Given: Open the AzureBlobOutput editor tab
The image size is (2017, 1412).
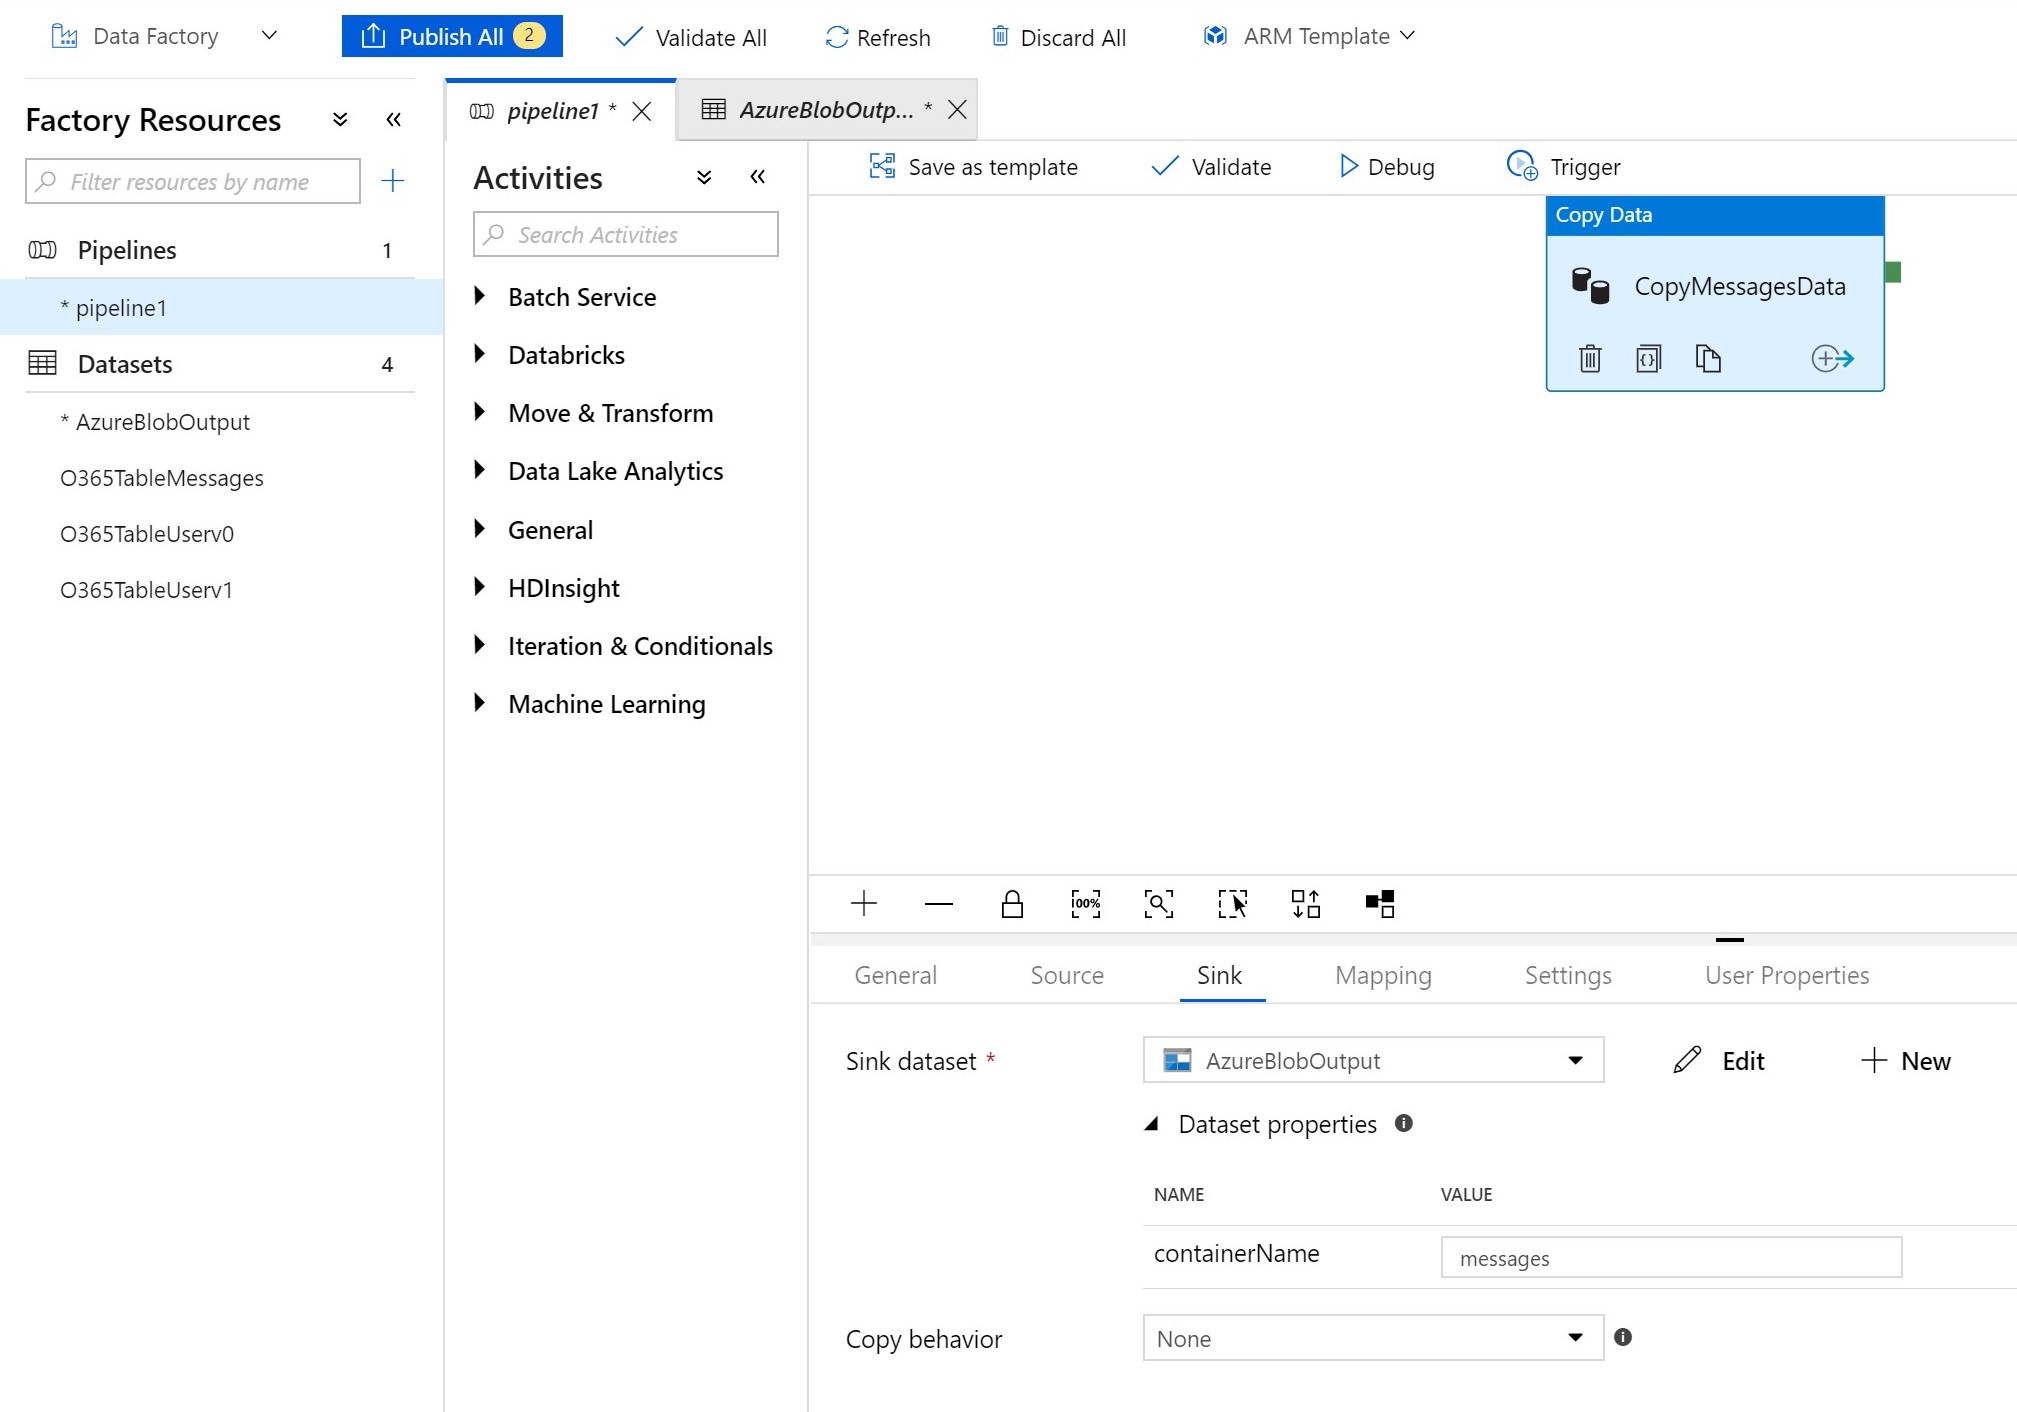Looking at the screenshot, I should click(825, 110).
